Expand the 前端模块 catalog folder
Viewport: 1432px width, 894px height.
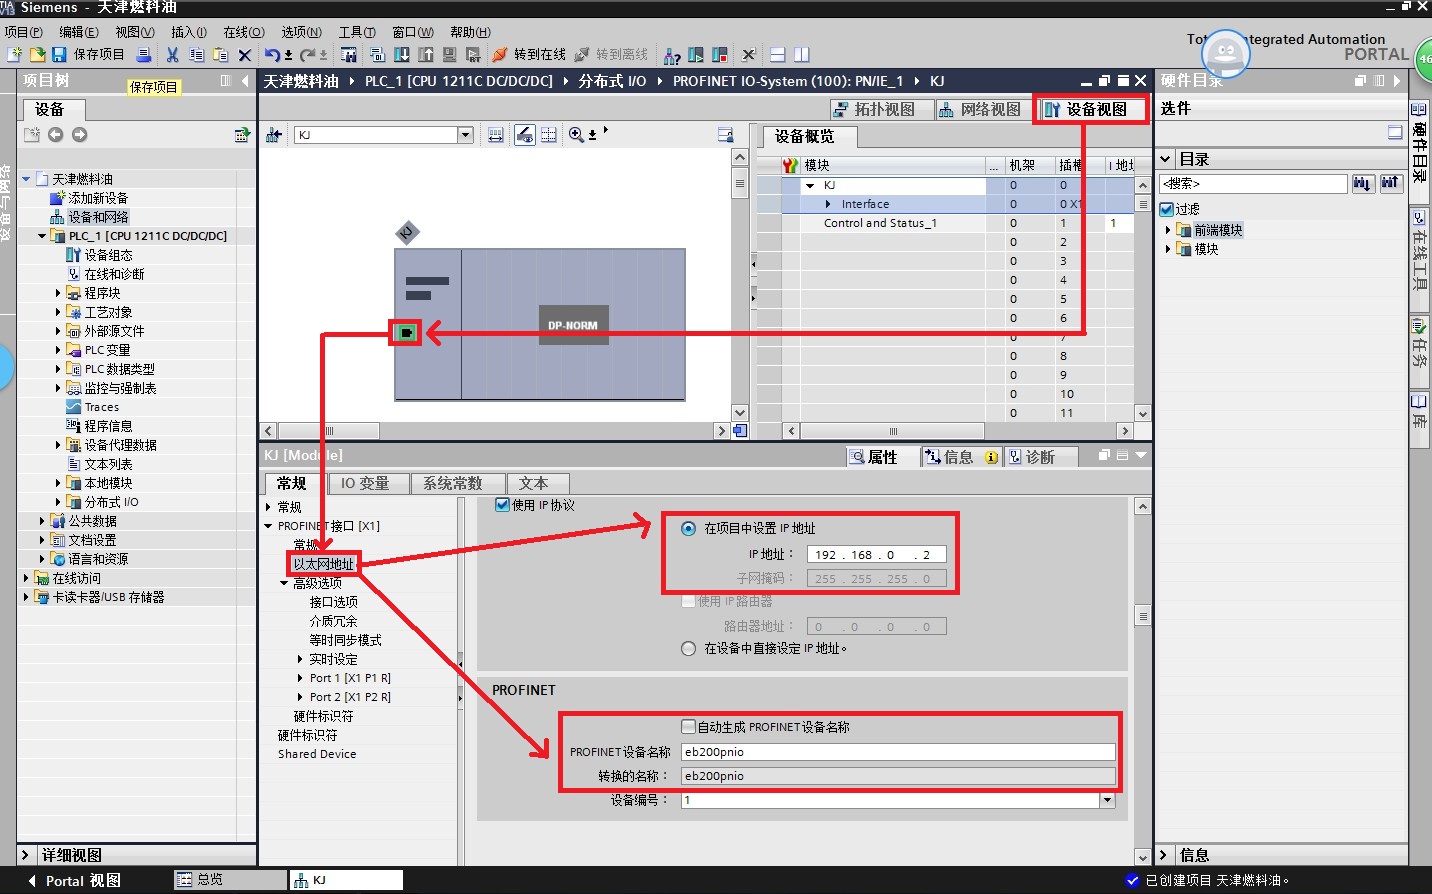pyautogui.click(x=1168, y=230)
